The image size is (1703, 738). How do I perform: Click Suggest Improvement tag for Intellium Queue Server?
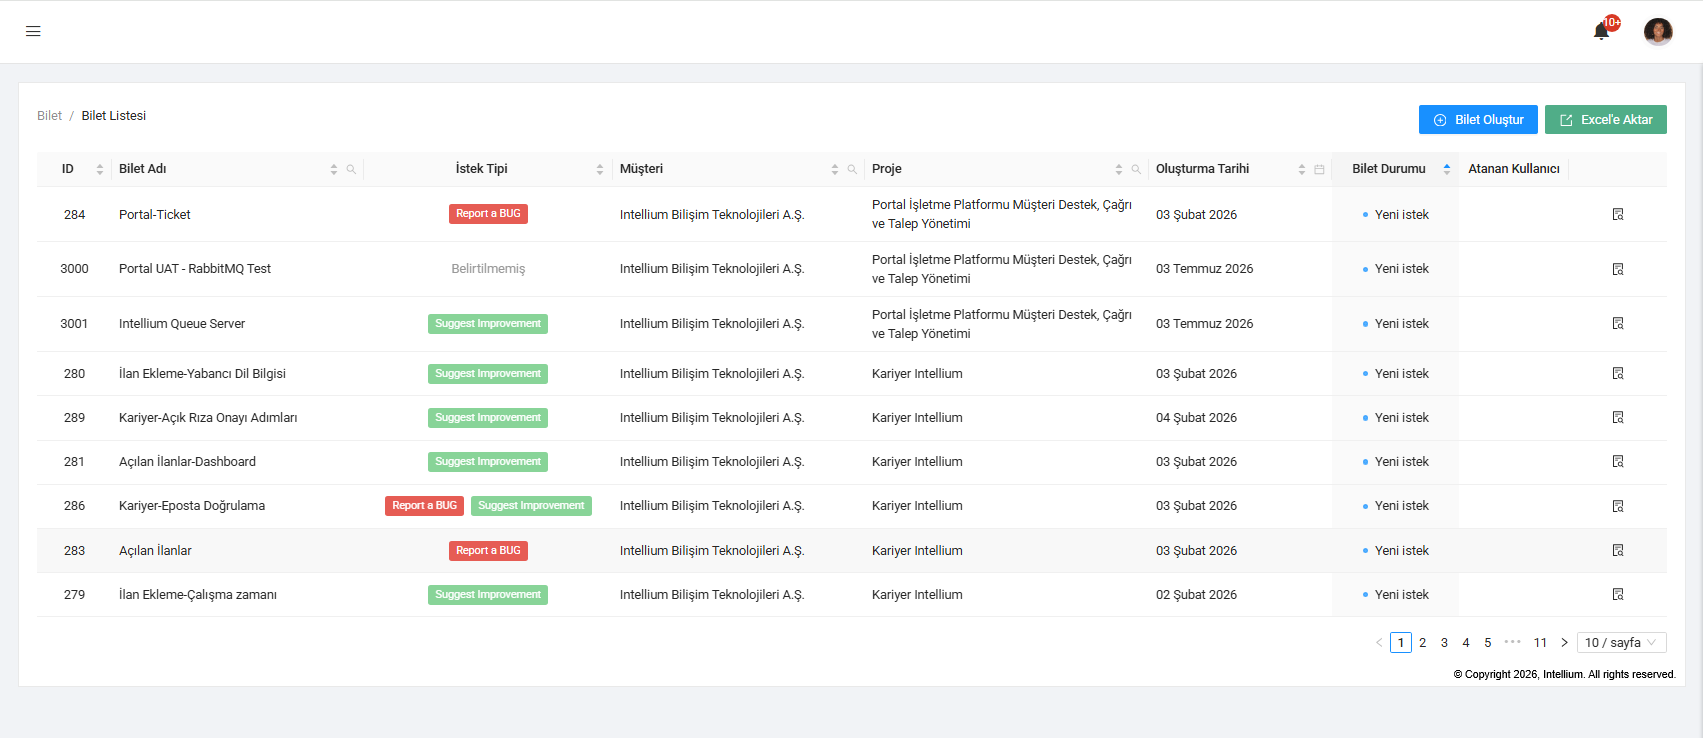click(488, 324)
